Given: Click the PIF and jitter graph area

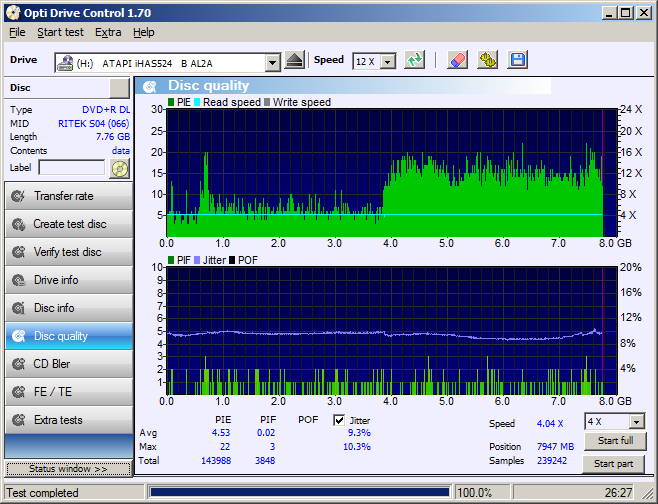Looking at the screenshot, I should point(392,331).
